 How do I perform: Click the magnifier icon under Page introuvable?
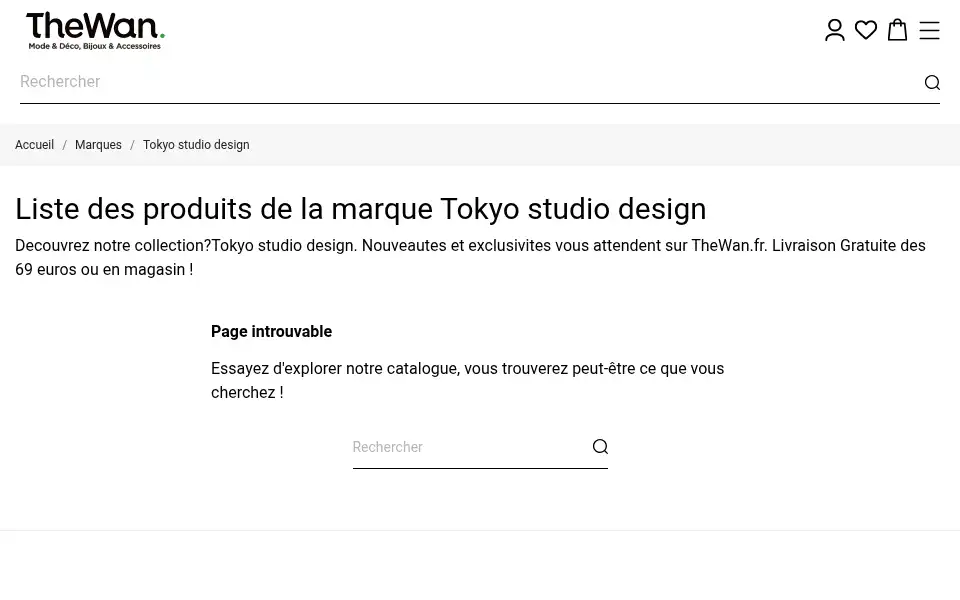(x=600, y=446)
